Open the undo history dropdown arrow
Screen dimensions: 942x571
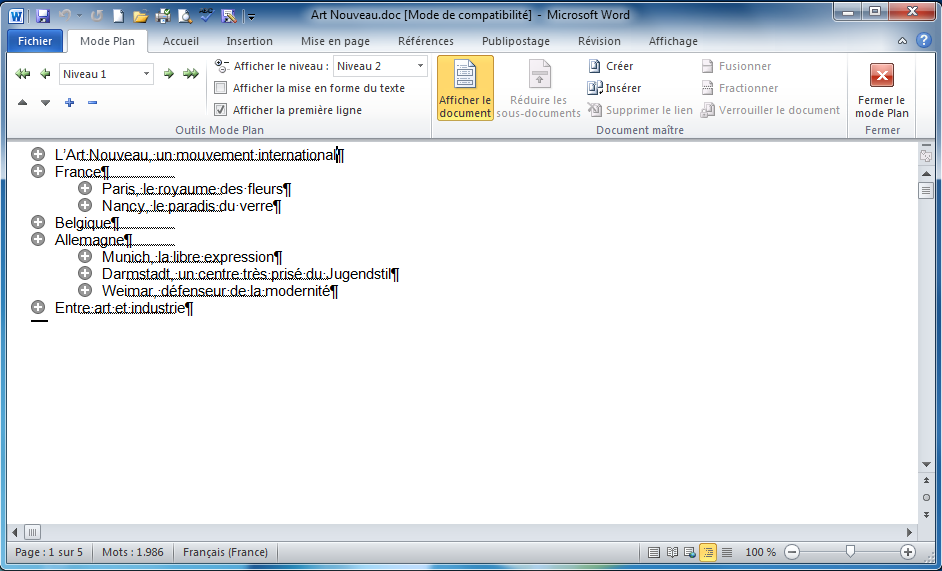(79, 16)
